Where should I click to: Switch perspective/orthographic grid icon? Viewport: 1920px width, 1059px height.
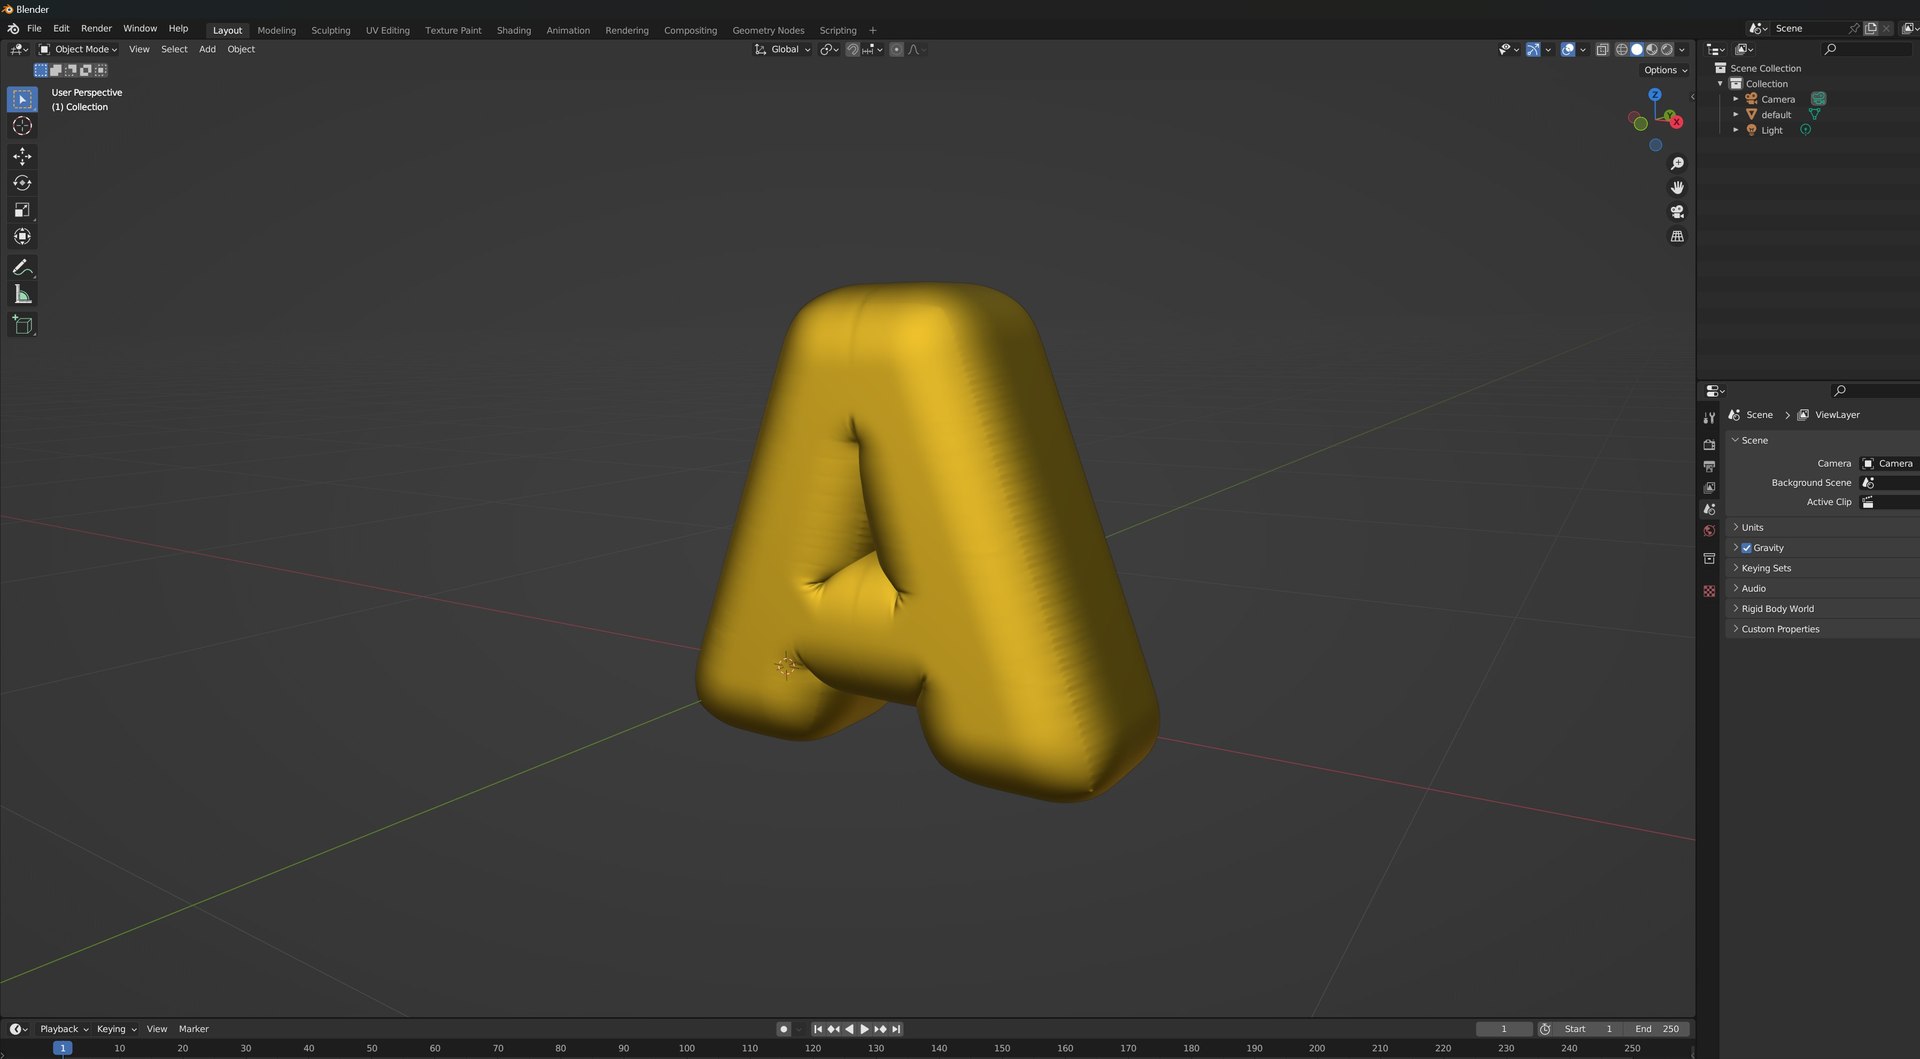click(x=1677, y=236)
